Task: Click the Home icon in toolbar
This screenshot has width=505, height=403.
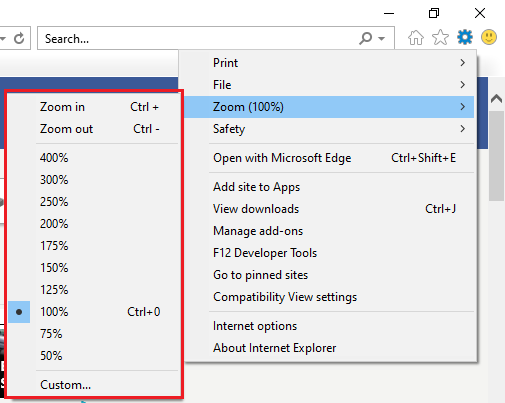Action: coord(416,37)
